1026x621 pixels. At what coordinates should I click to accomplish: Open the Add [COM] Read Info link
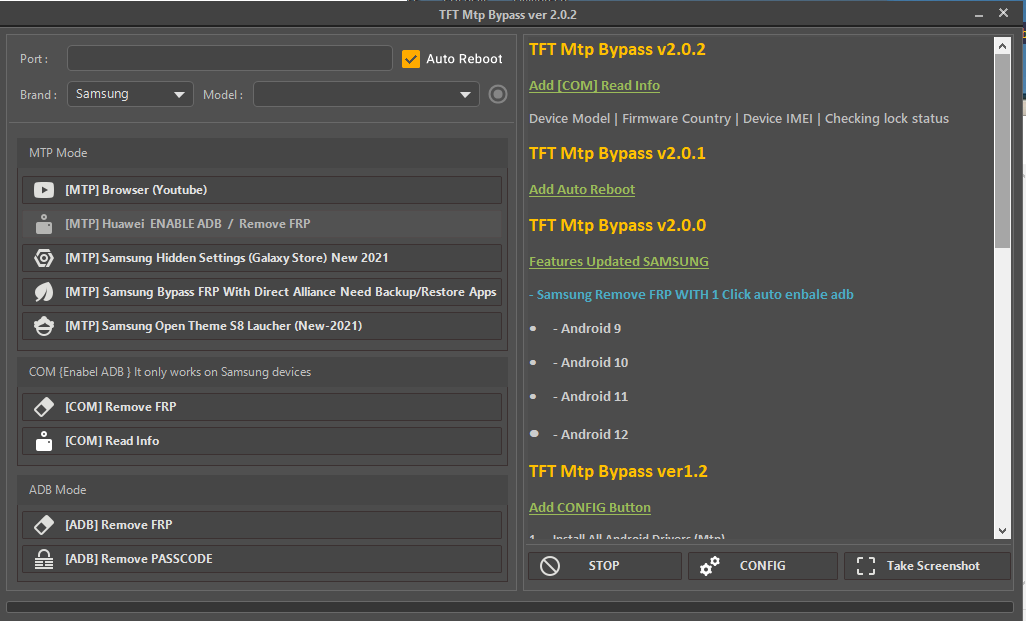click(x=594, y=85)
